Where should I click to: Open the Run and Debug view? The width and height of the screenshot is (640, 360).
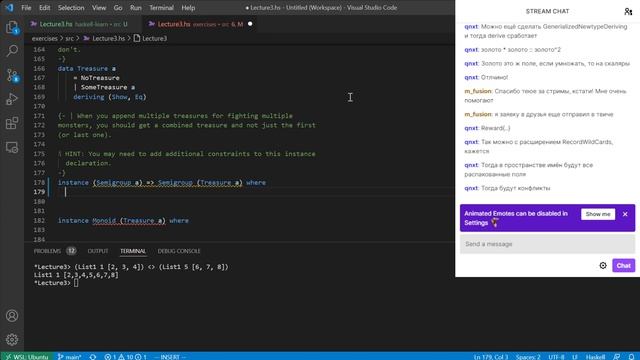click(x=12, y=99)
